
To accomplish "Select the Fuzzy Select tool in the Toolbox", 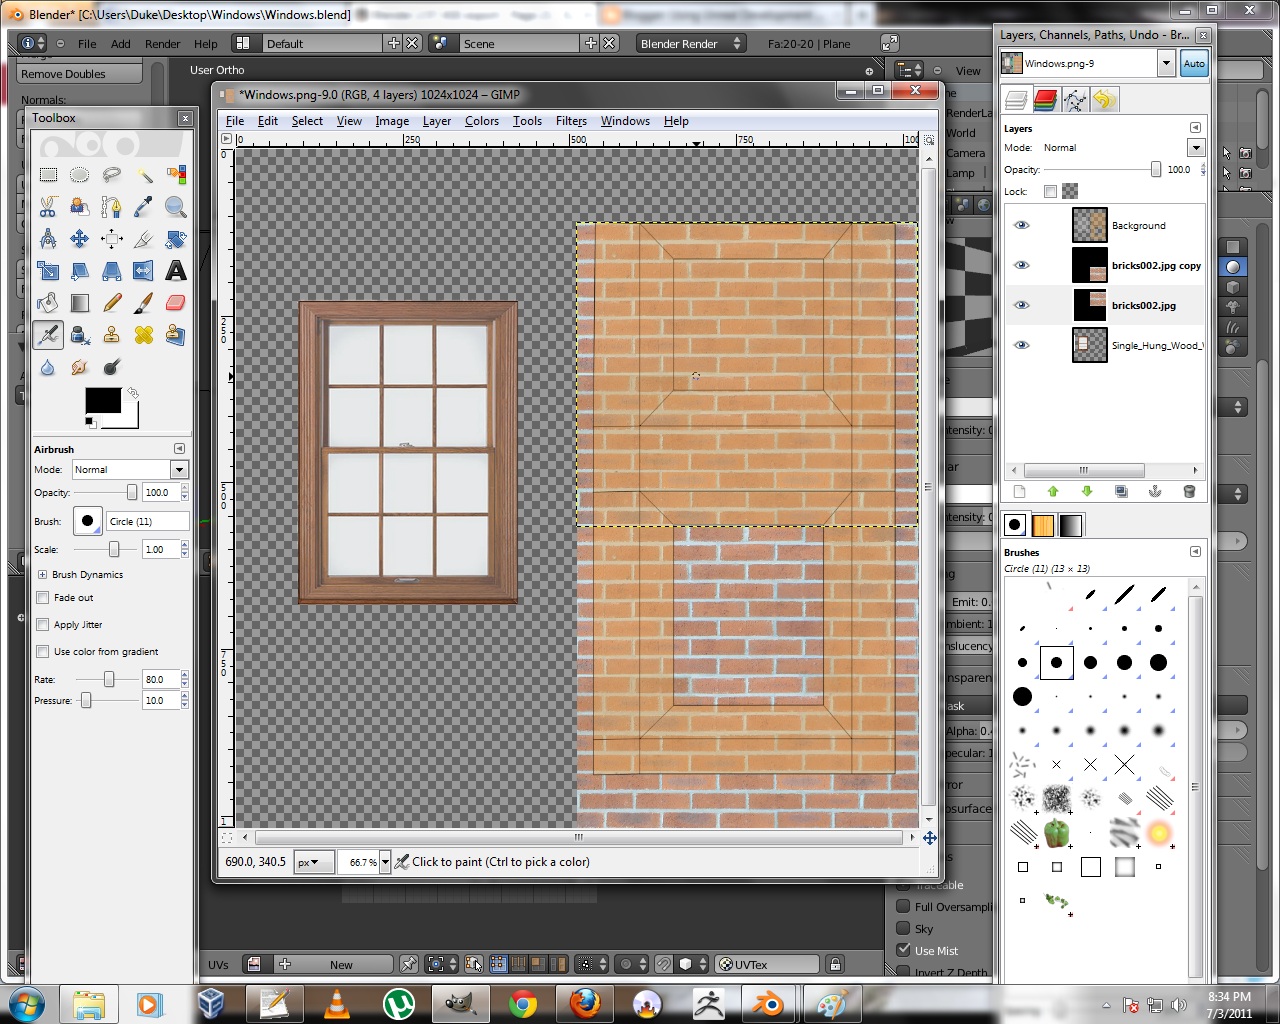I will click(143, 174).
